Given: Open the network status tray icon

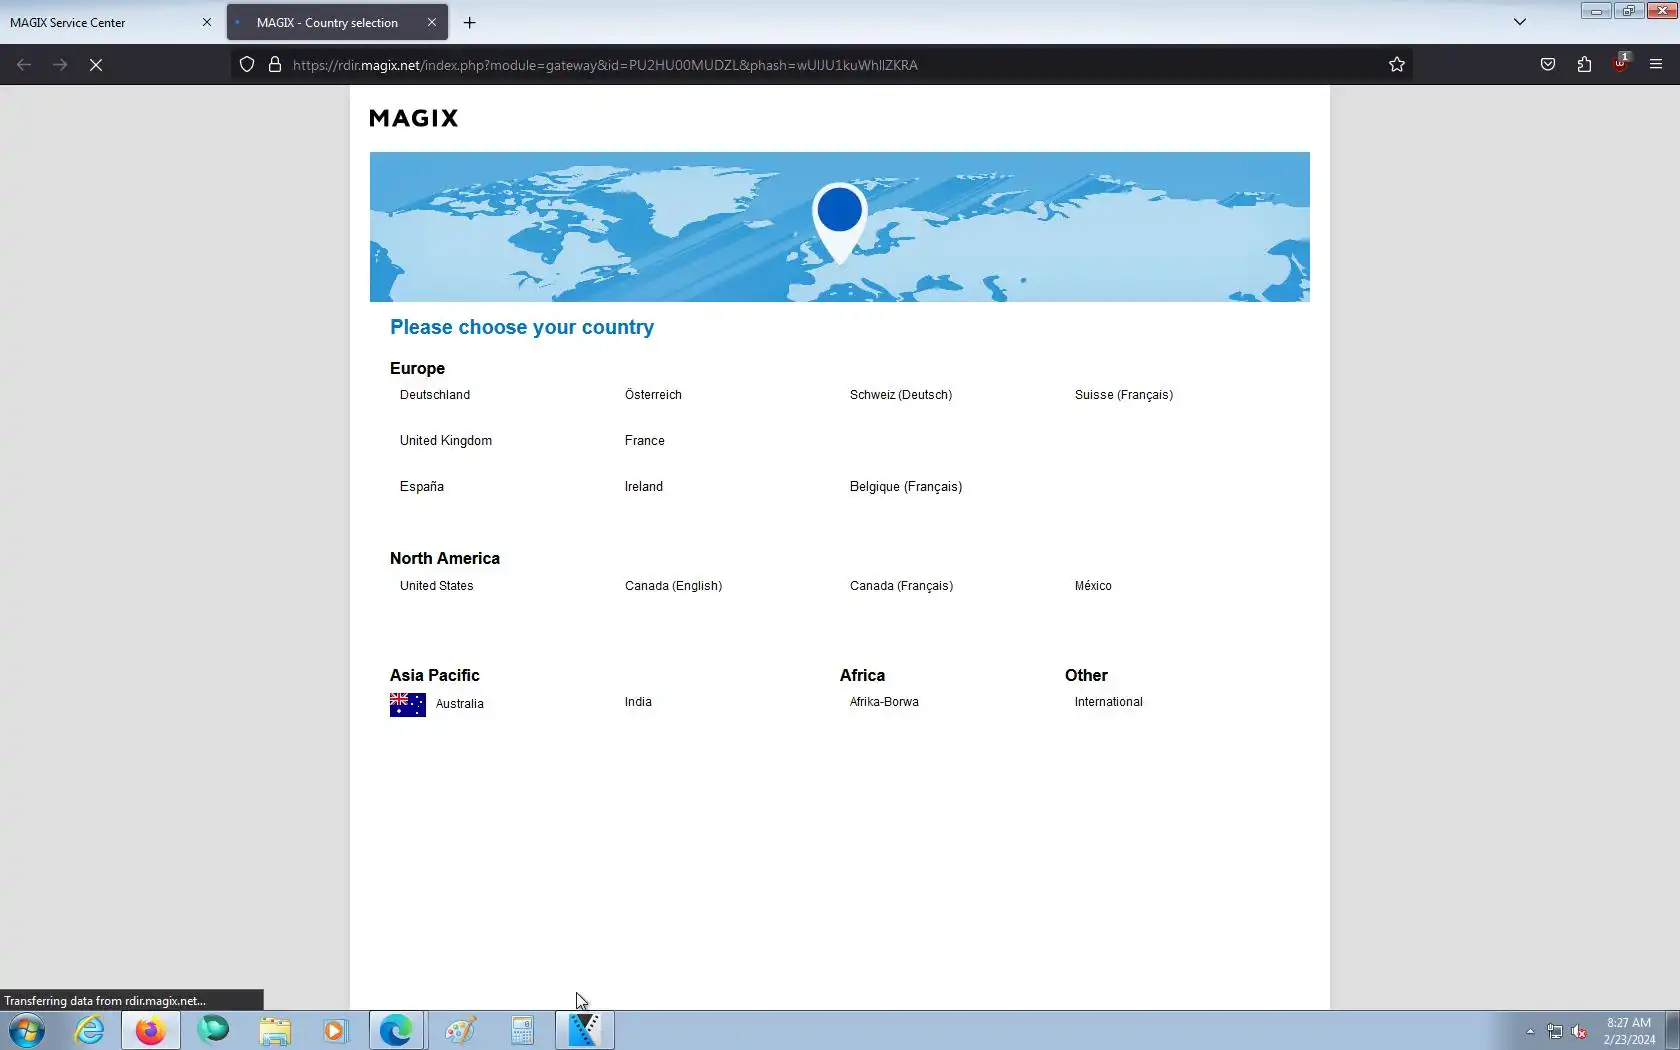Looking at the screenshot, I should click(1555, 1031).
